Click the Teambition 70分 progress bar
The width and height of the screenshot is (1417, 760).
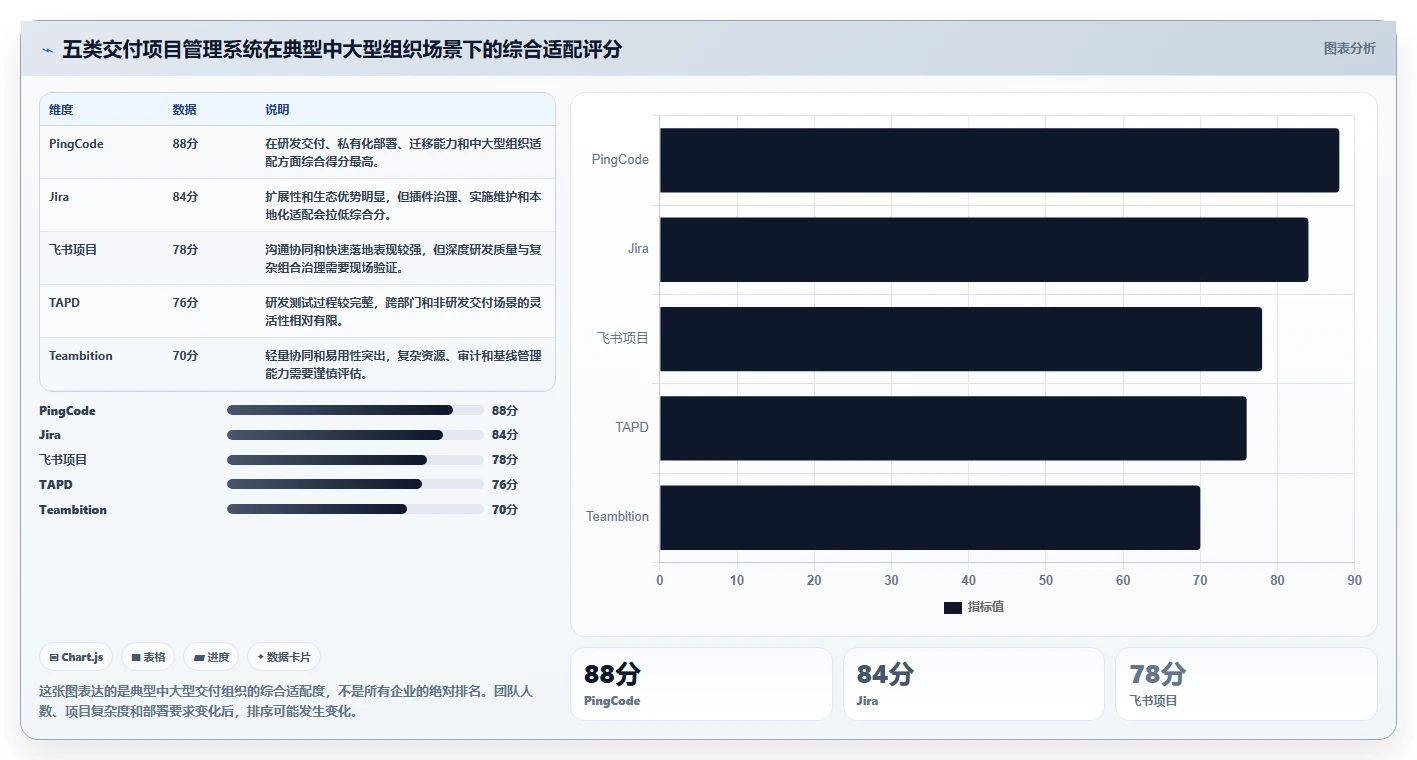355,509
